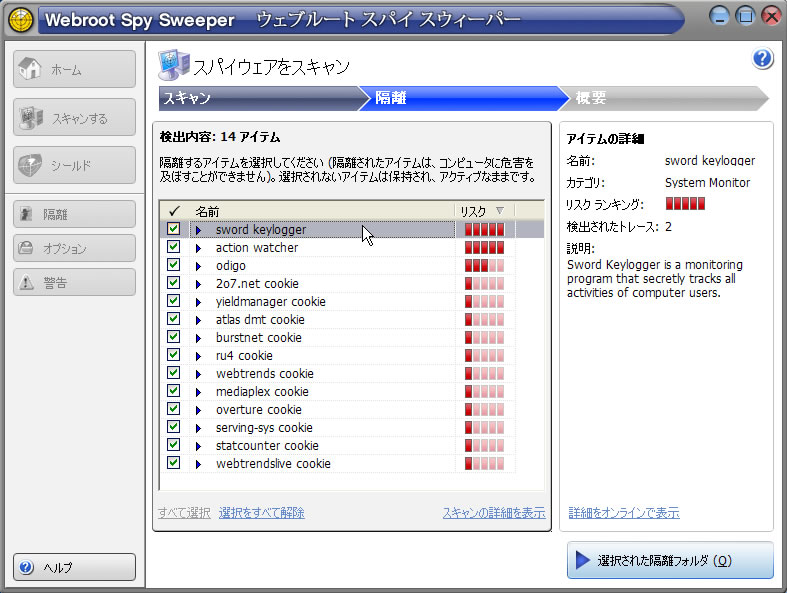Open 詳細をオンラインで表示 link

pyautogui.click(x=624, y=513)
